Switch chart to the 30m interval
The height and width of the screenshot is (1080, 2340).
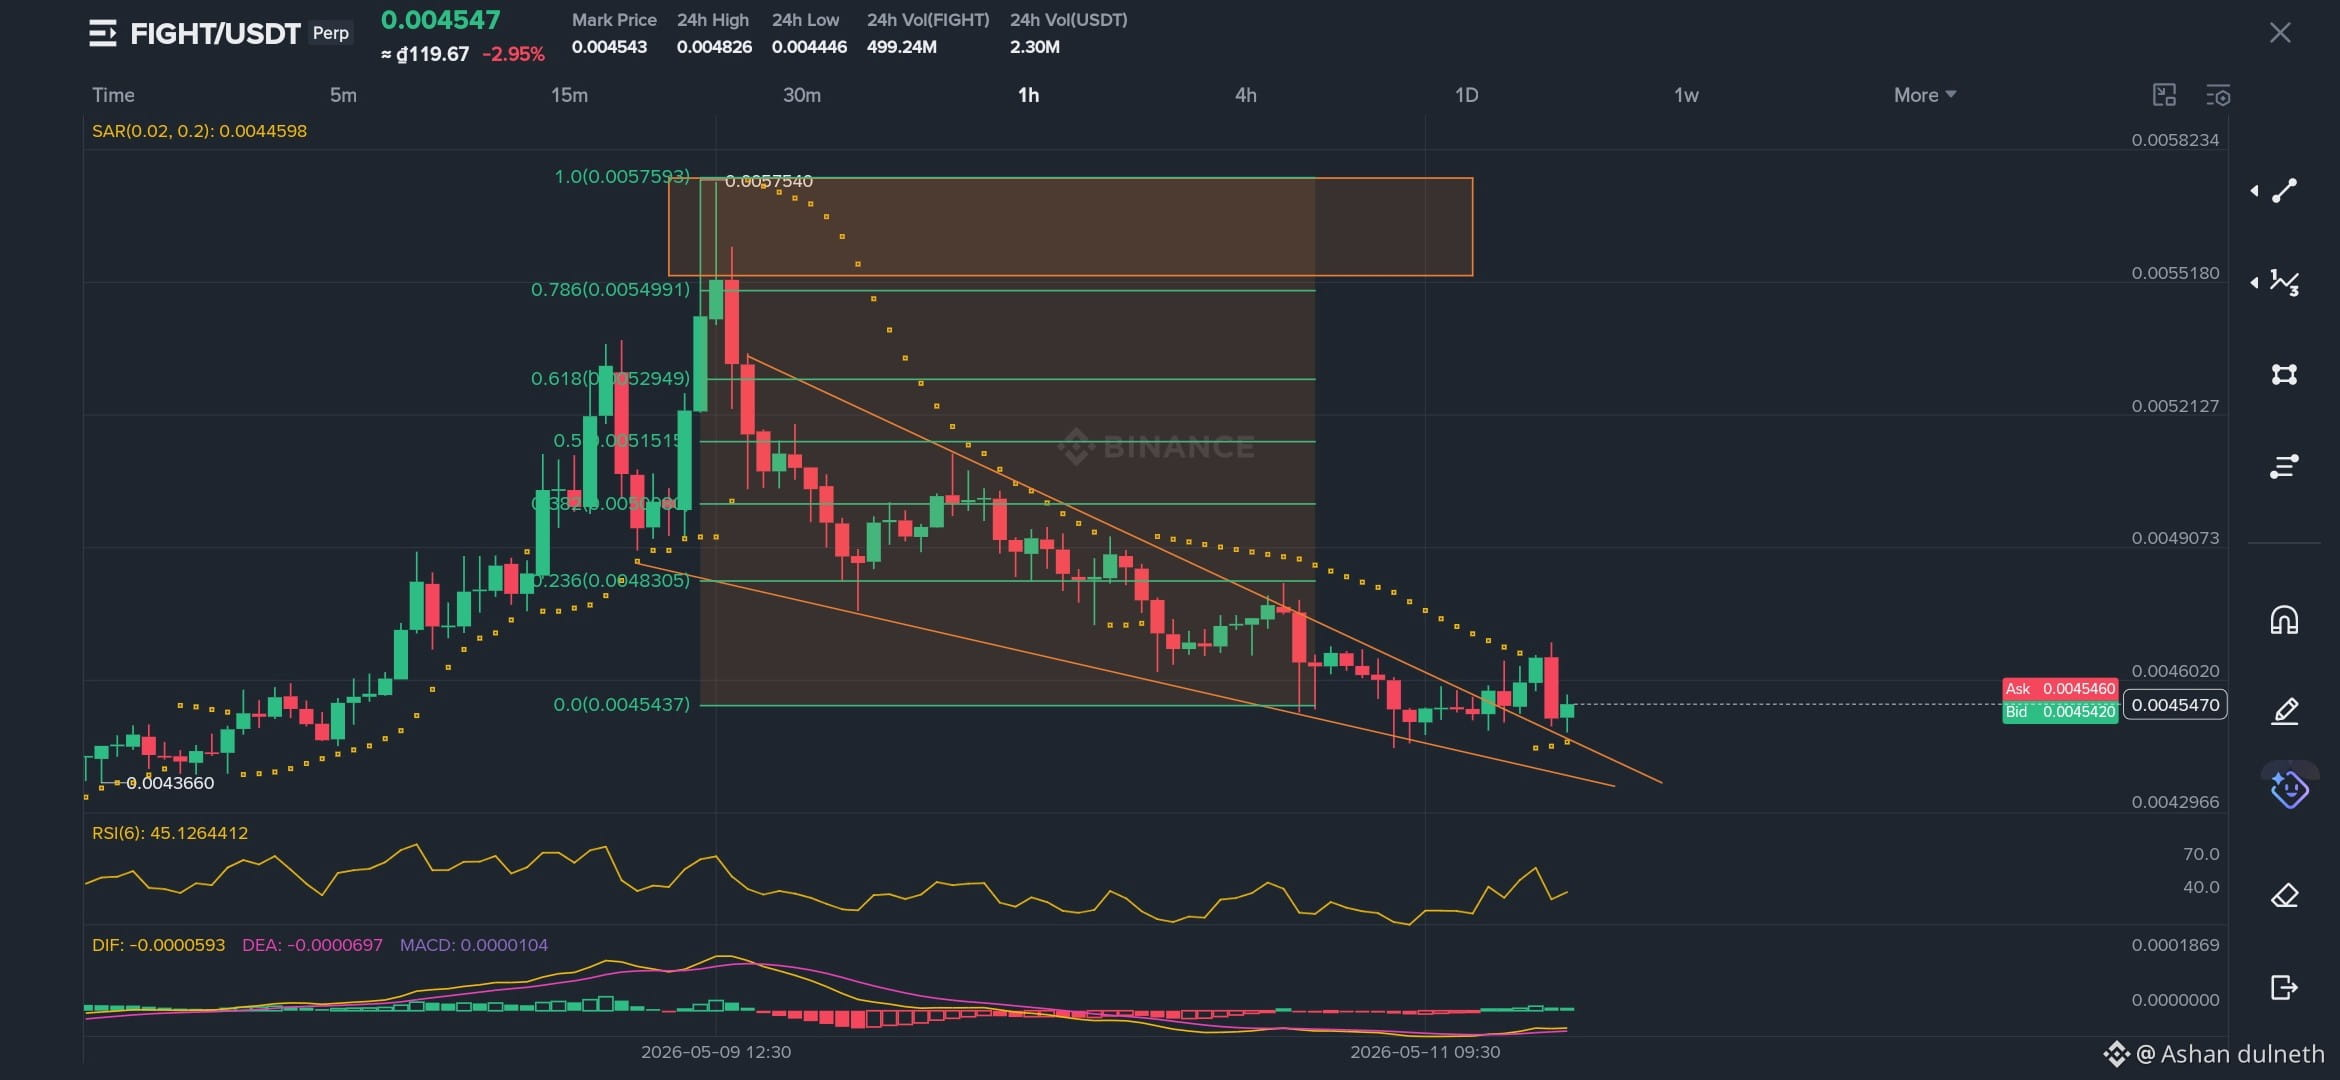pyautogui.click(x=801, y=95)
